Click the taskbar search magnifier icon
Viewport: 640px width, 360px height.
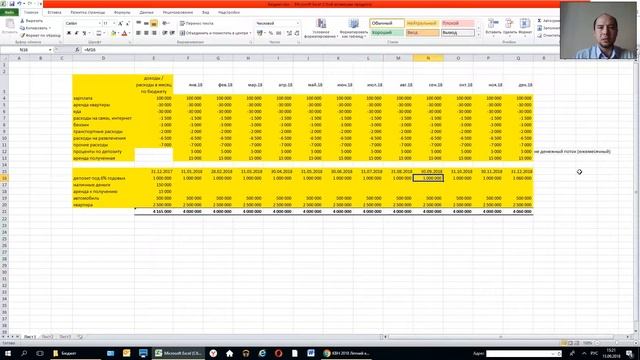(24, 353)
